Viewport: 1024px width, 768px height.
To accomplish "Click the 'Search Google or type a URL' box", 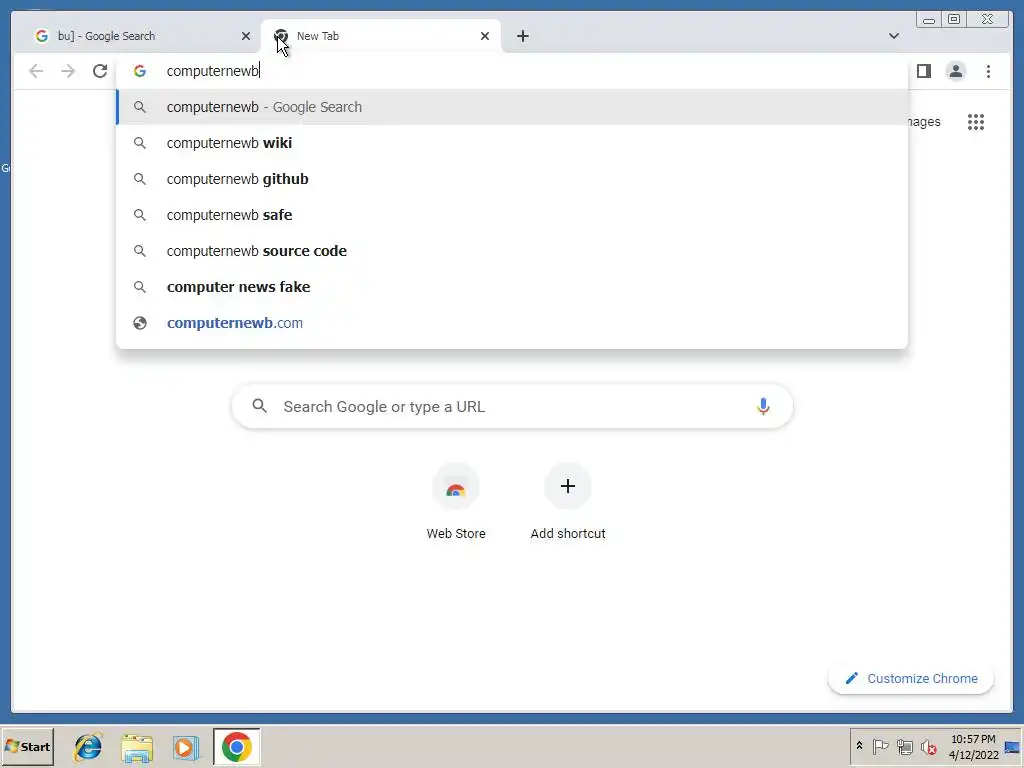I will point(512,406).
